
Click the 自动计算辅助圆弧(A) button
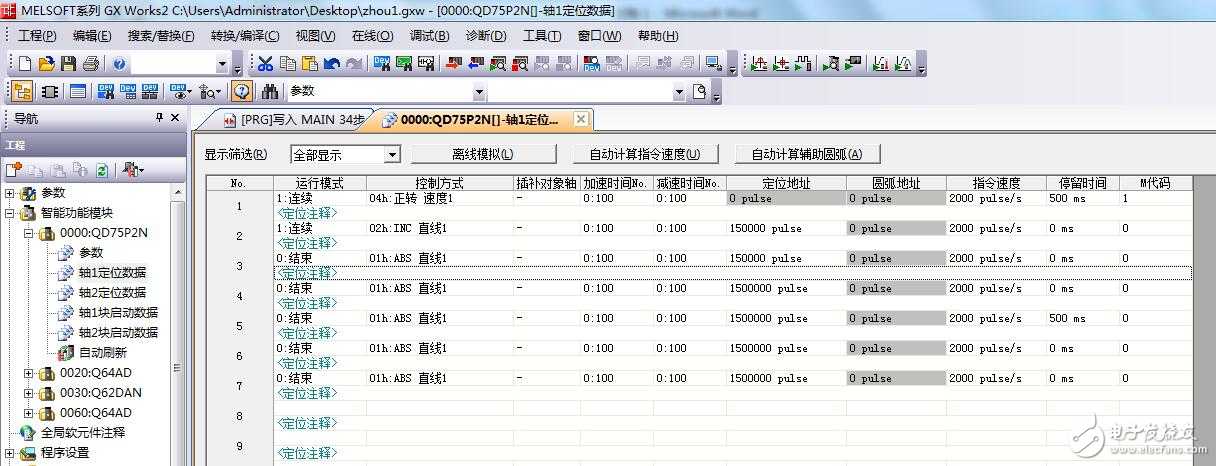(807, 154)
